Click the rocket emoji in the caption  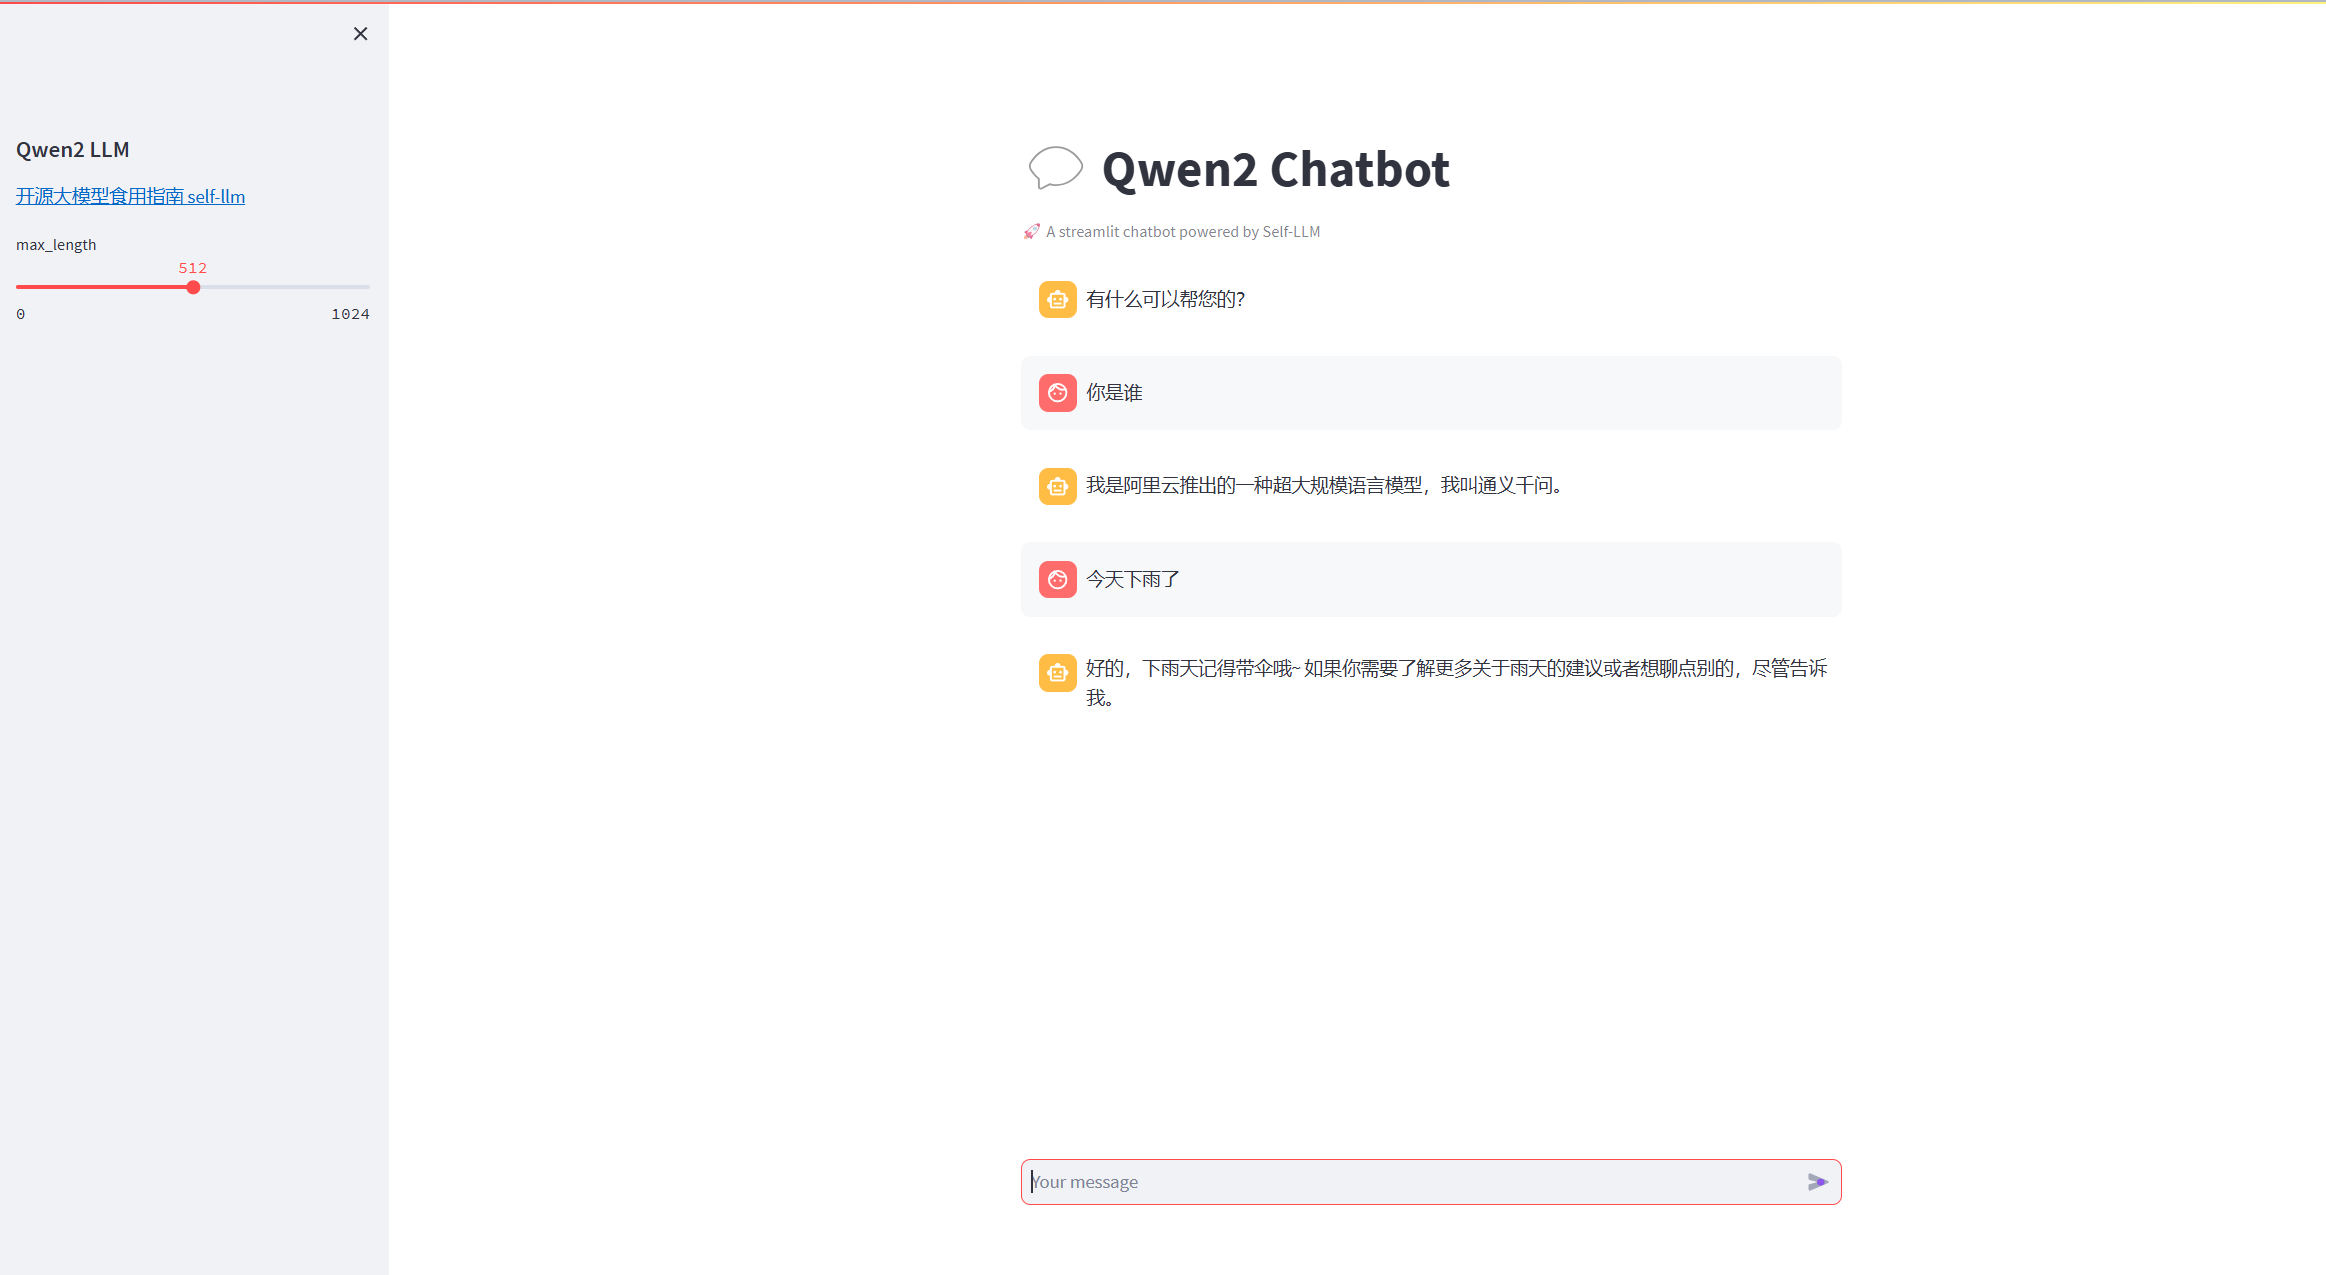(1031, 232)
